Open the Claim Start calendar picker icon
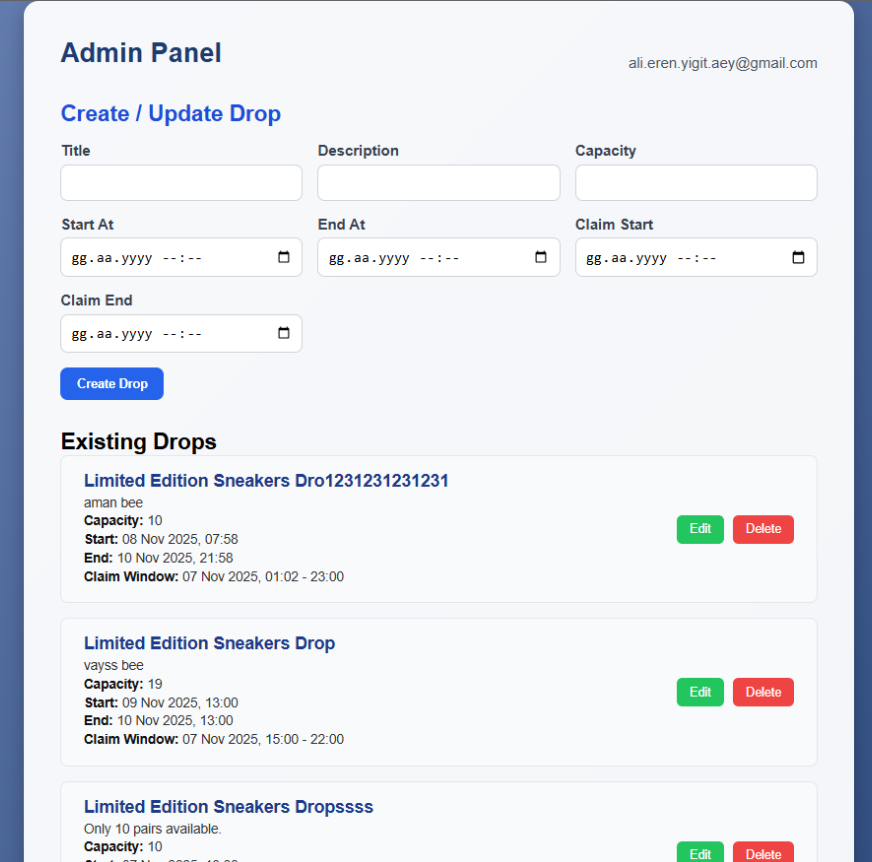The width and height of the screenshot is (872, 862). click(x=798, y=257)
